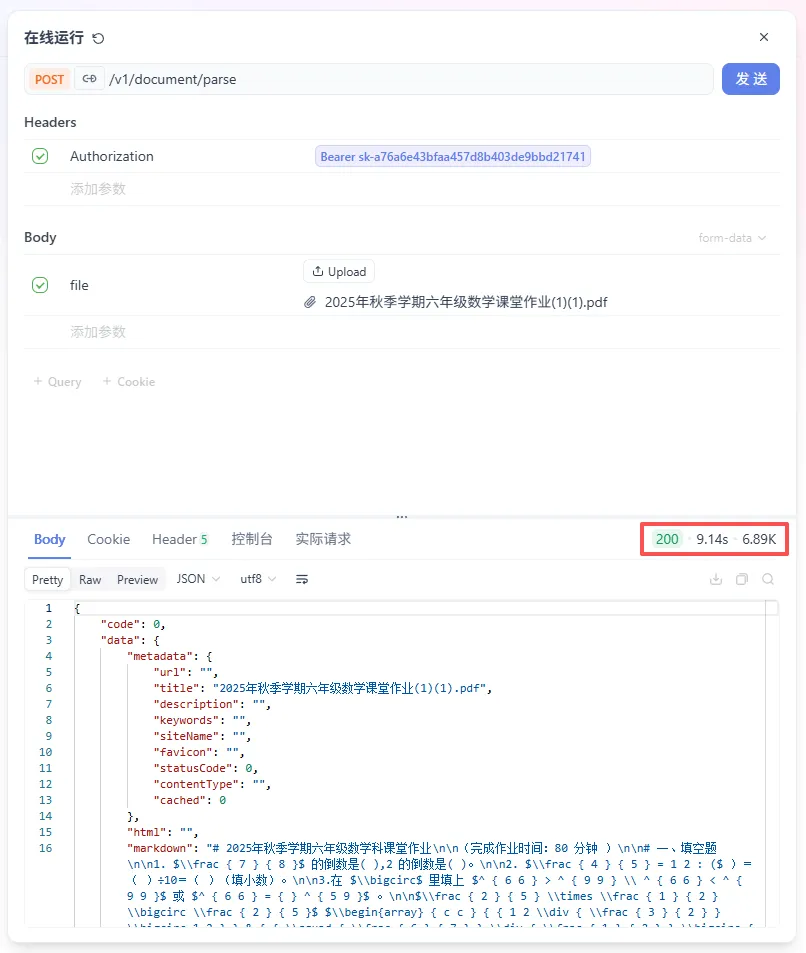Switch to the 控制台 tab
Image resolution: width=806 pixels, height=953 pixels.
point(252,539)
